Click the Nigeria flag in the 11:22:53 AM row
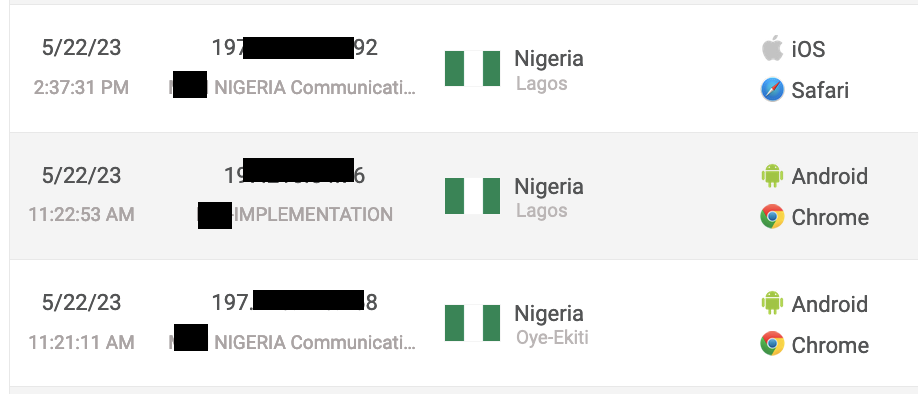The width and height of the screenshot is (918, 394). click(472, 196)
